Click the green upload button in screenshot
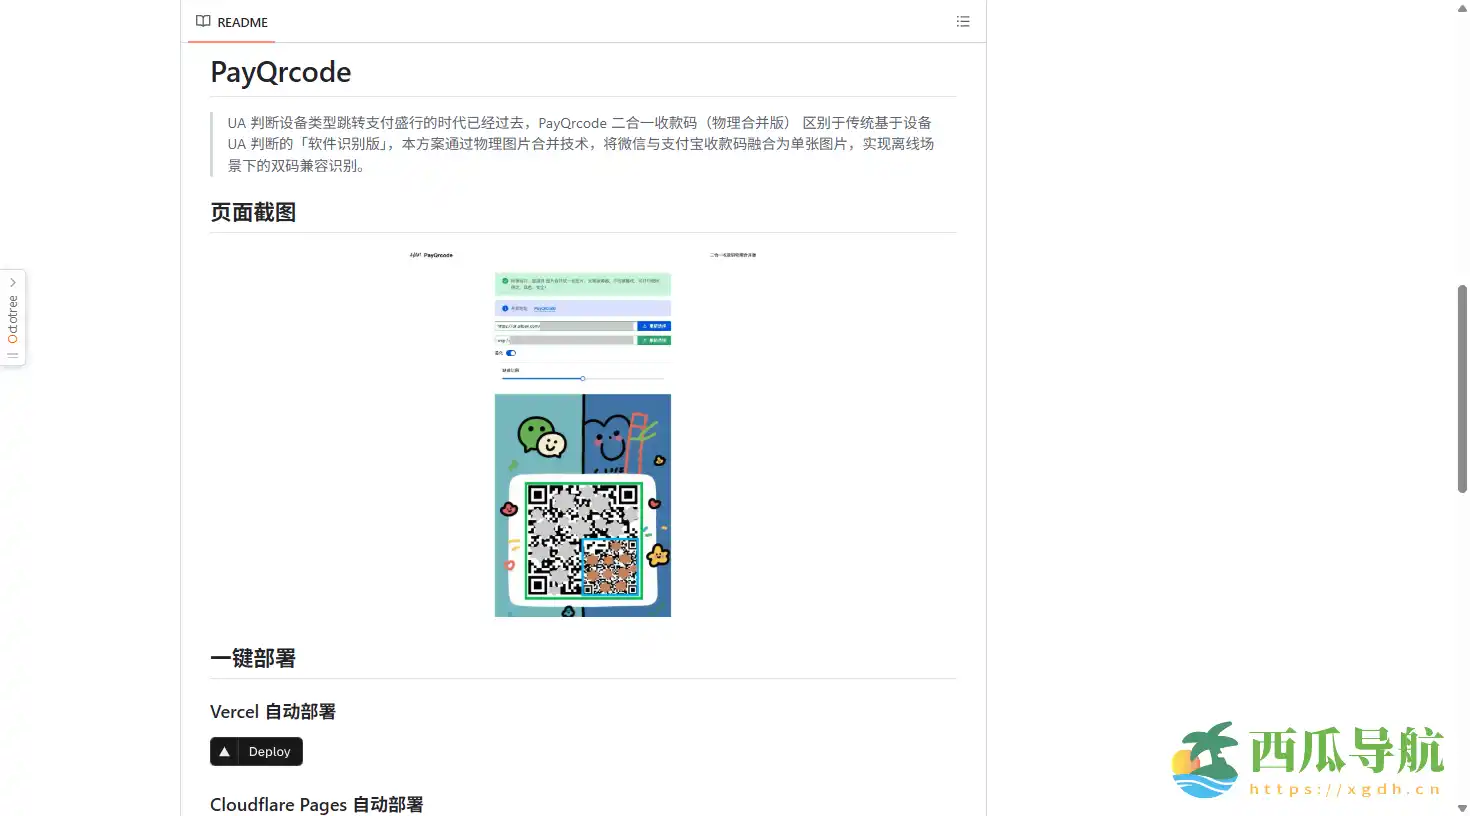 [x=654, y=340]
